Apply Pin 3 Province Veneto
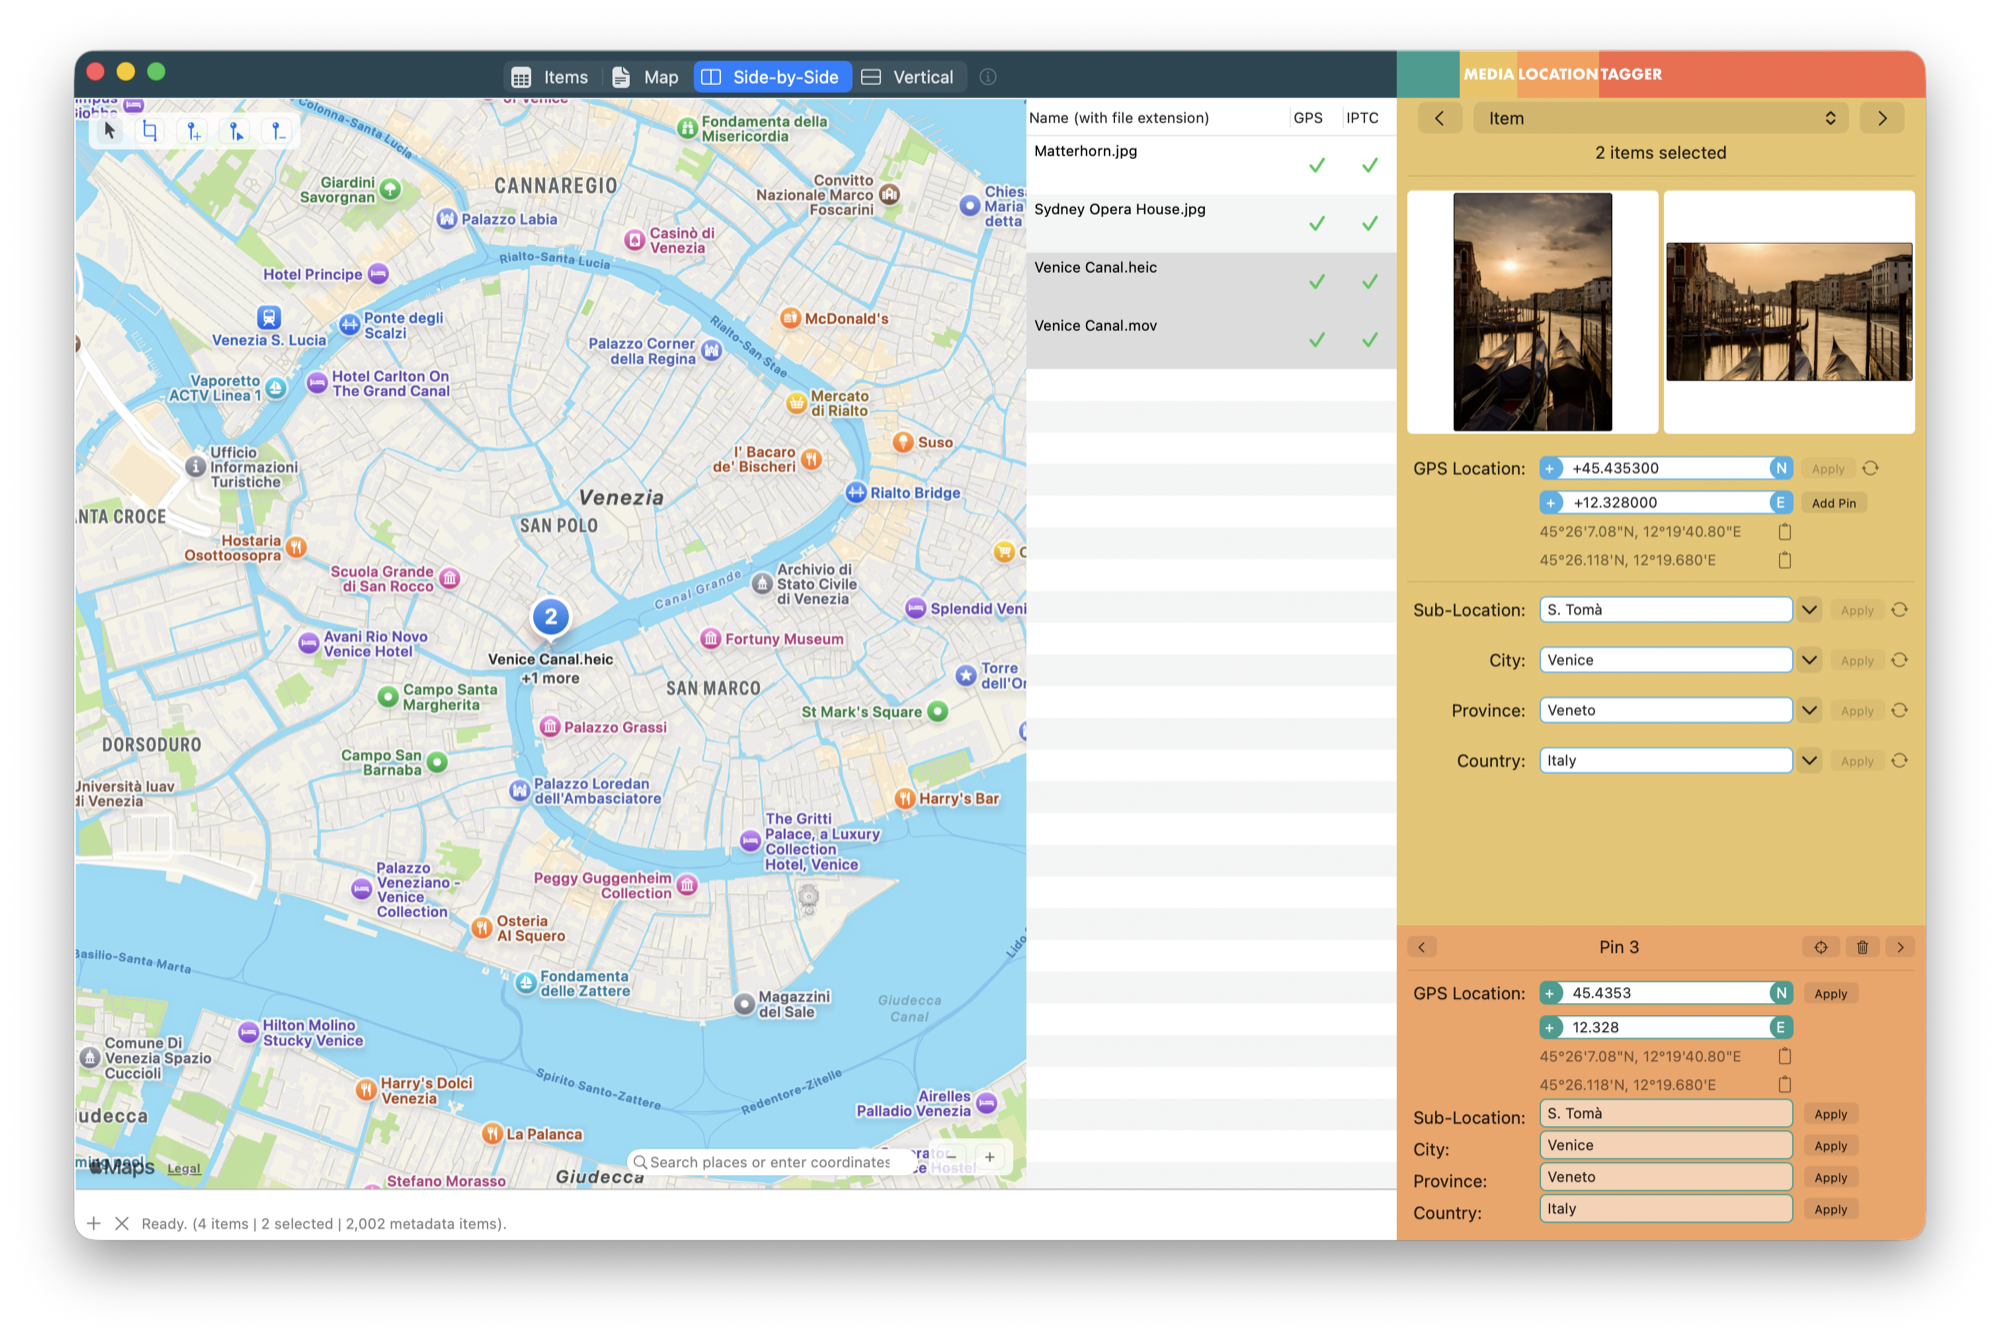The image size is (2000, 1338). pos(1831,1178)
